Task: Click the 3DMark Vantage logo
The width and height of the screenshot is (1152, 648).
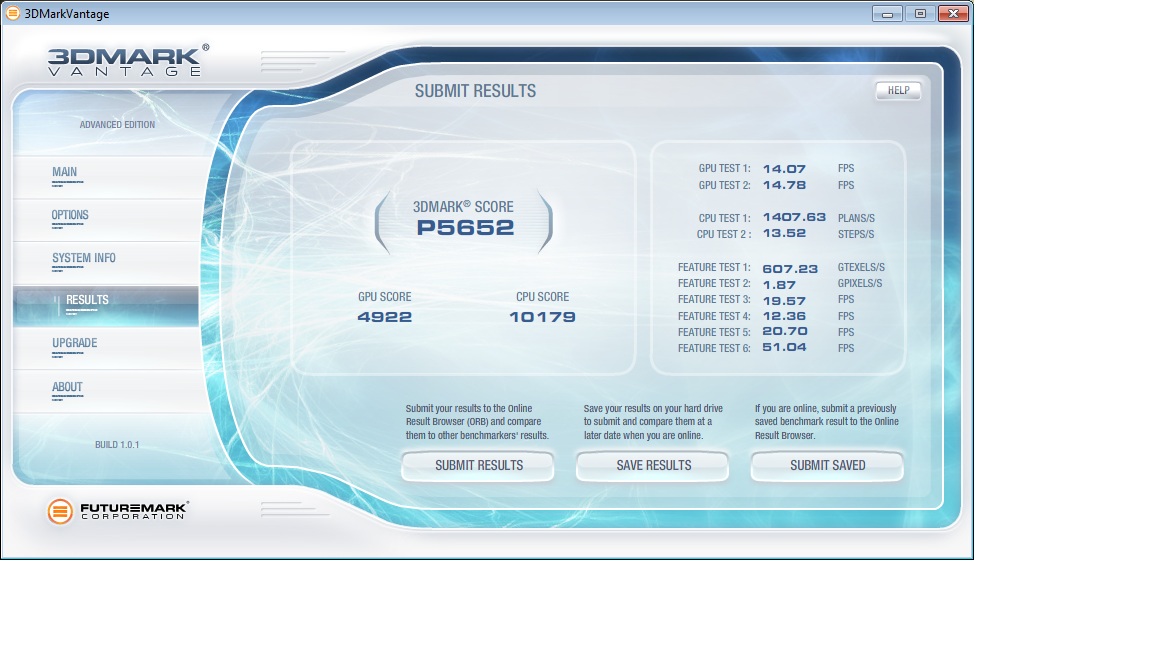Action: [x=128, y=60]
